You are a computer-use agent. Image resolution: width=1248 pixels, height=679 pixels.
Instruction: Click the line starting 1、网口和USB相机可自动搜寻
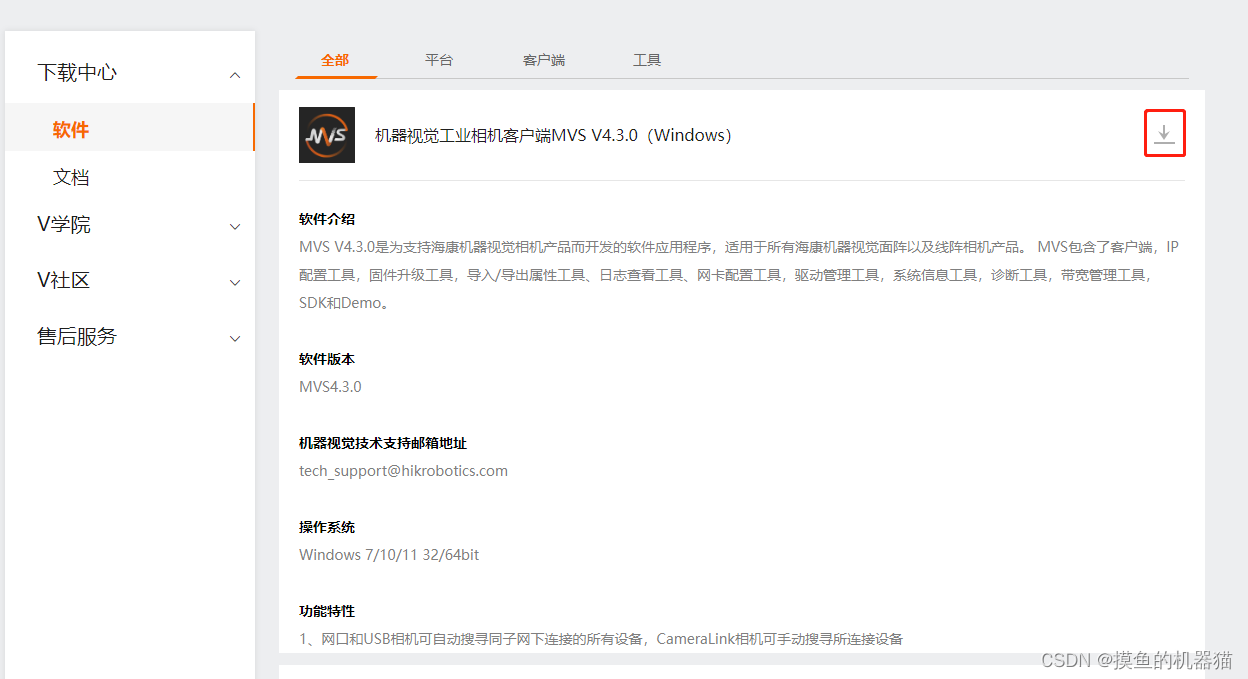[x=601, y=638]
